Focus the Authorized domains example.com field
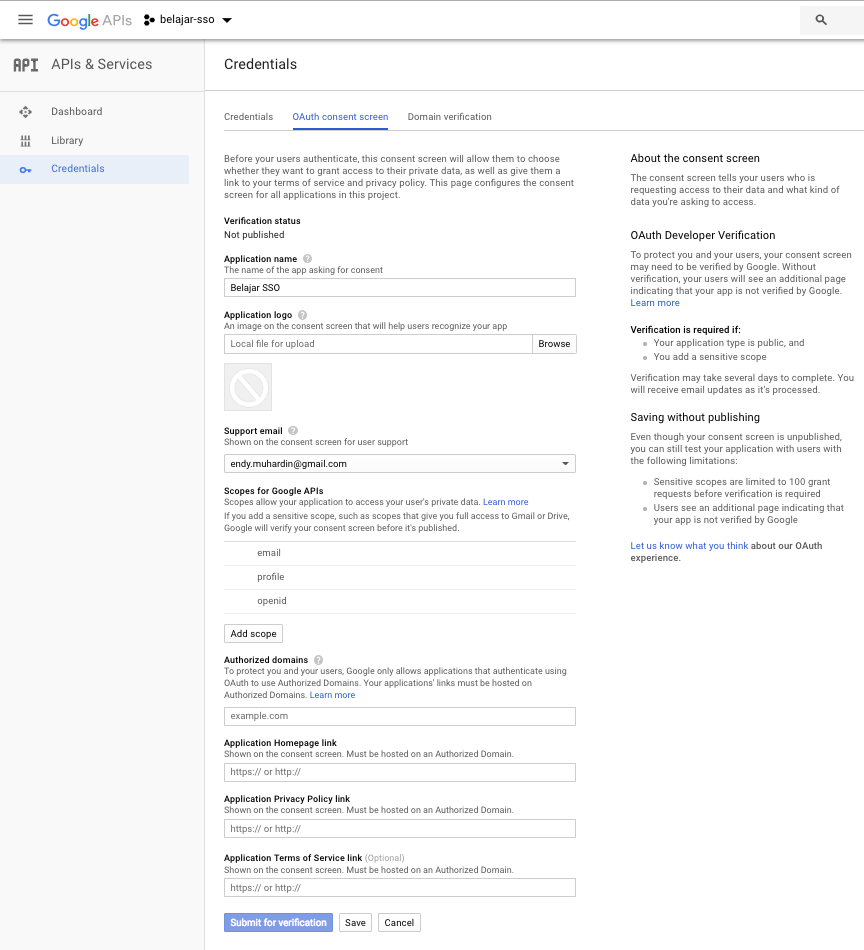The image size is (864, 950). [400, 716]
